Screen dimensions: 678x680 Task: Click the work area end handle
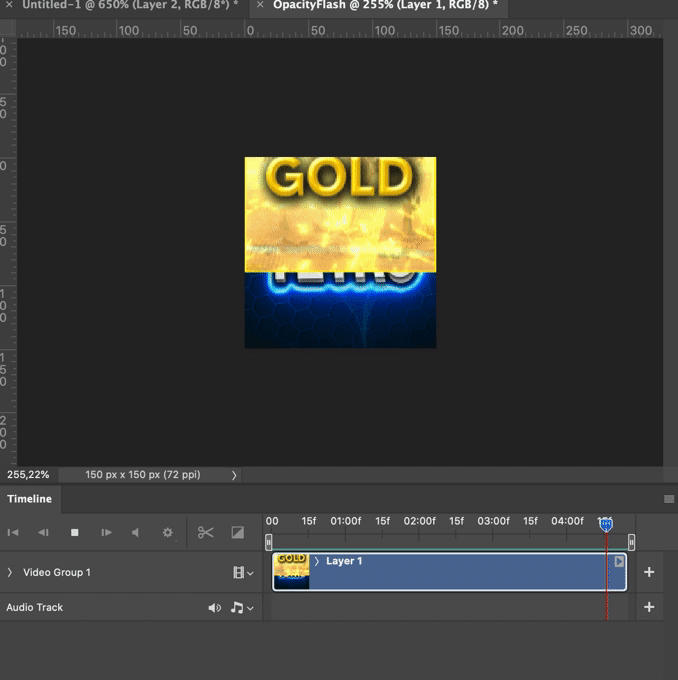coord(631,542)
